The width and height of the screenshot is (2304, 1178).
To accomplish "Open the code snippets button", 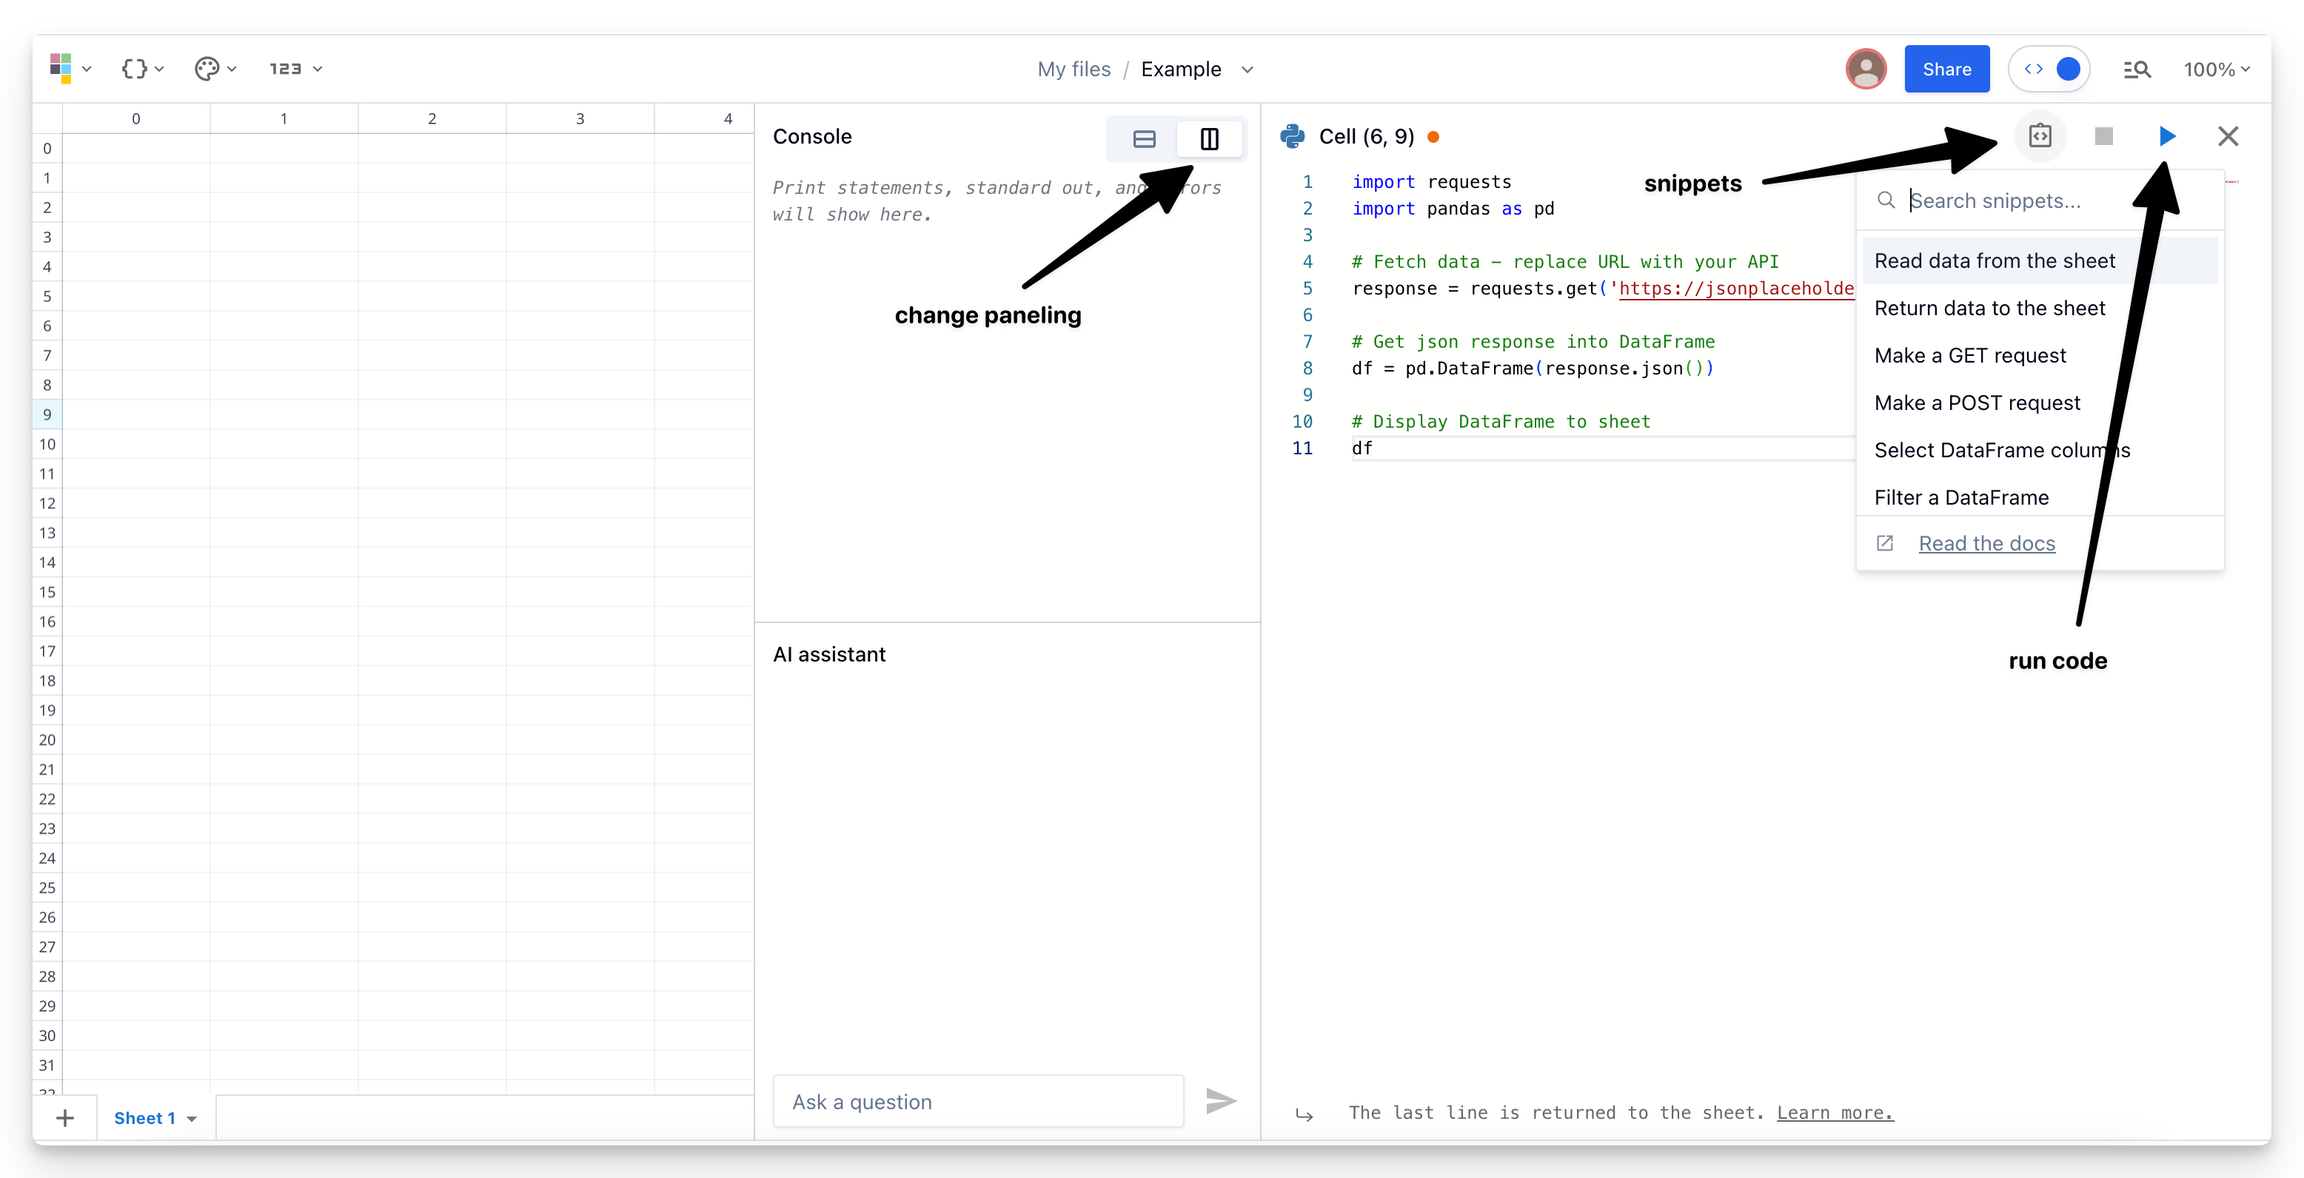I will 2040,136.
